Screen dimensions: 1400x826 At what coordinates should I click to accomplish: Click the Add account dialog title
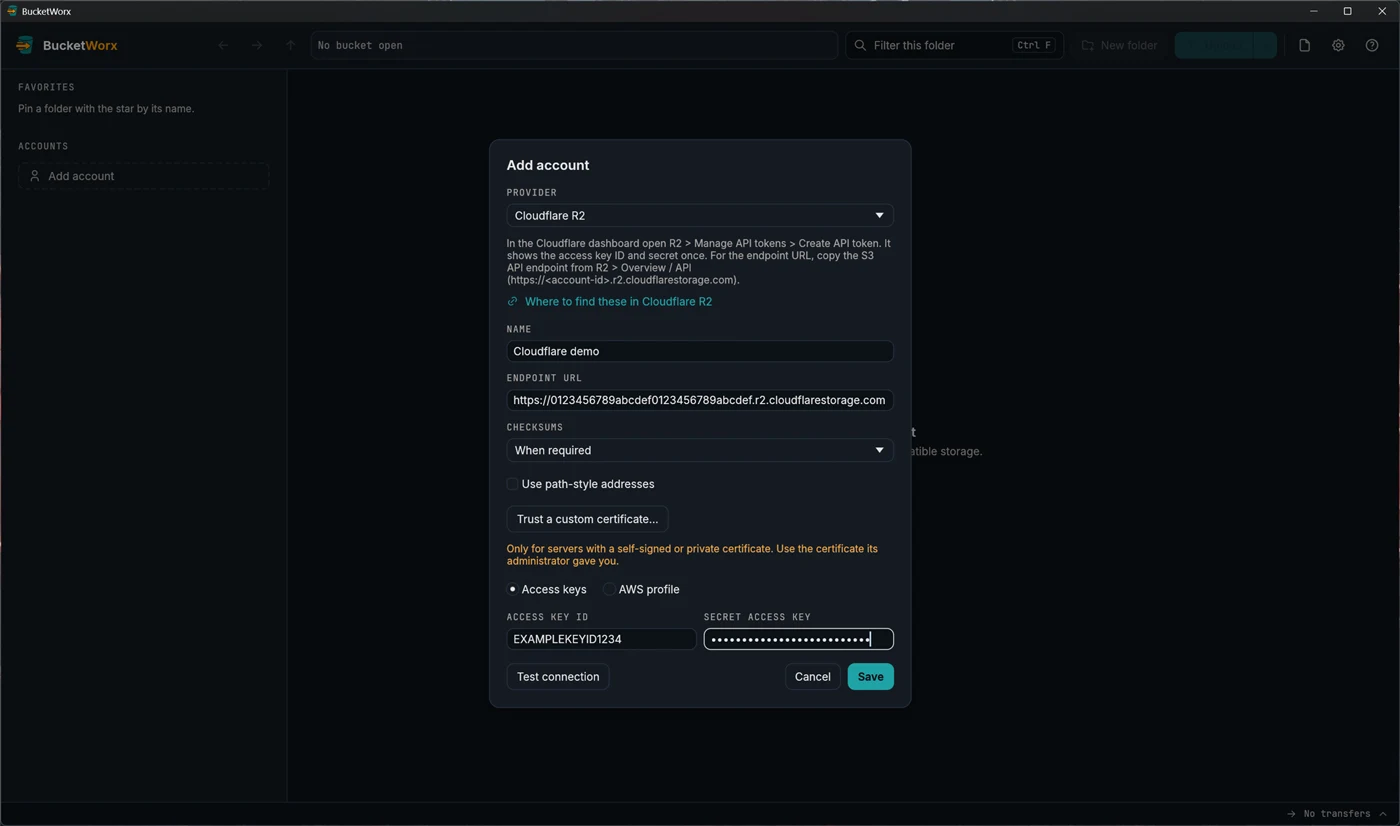(x=548, y=165)
